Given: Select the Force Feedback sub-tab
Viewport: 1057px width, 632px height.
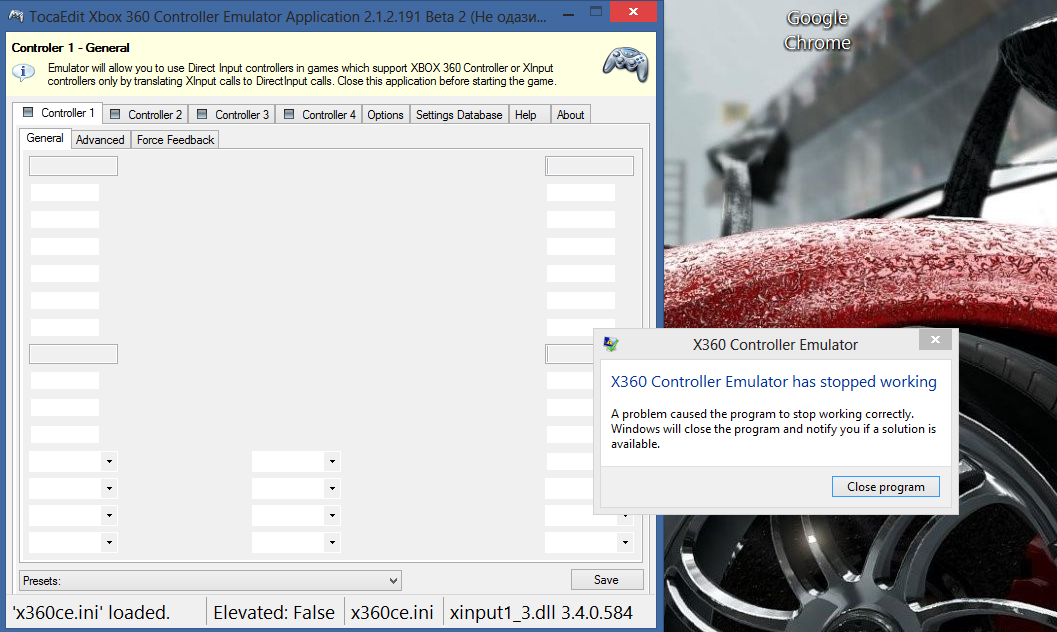Looking at the screenshot, I should tap(175, 139).
